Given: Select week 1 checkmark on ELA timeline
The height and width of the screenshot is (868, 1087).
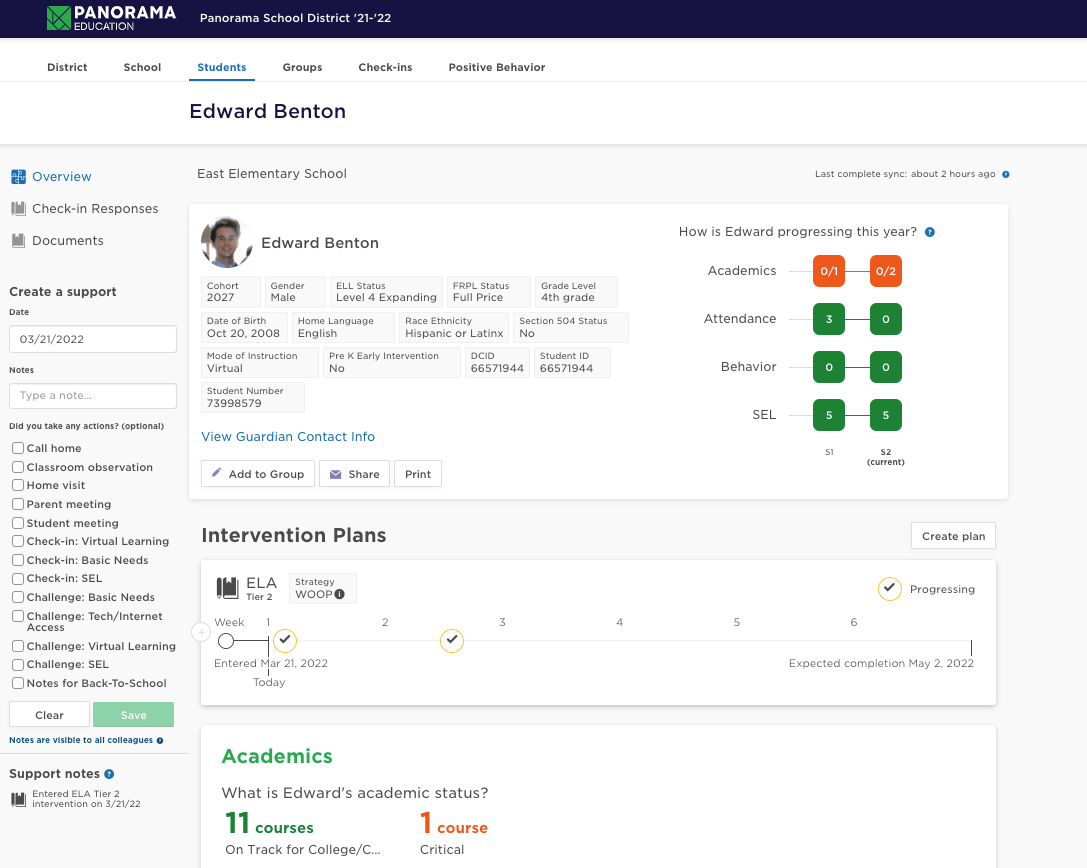Looking at the screenshot, I should [285, 640].
